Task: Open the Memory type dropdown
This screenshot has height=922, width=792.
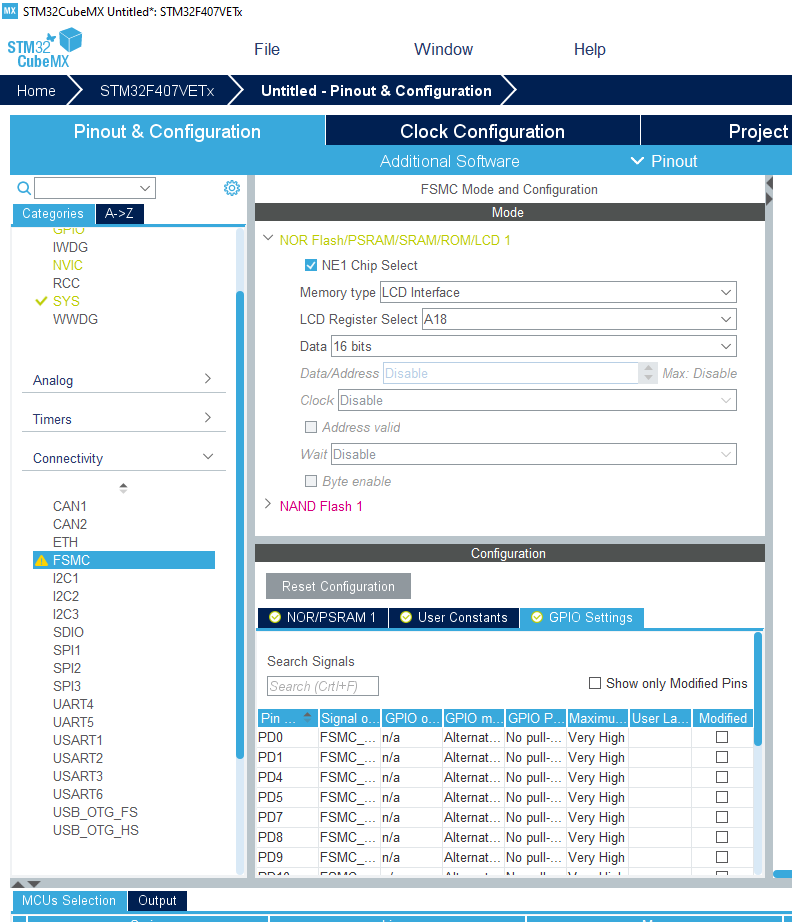Action: coord(558,292)
